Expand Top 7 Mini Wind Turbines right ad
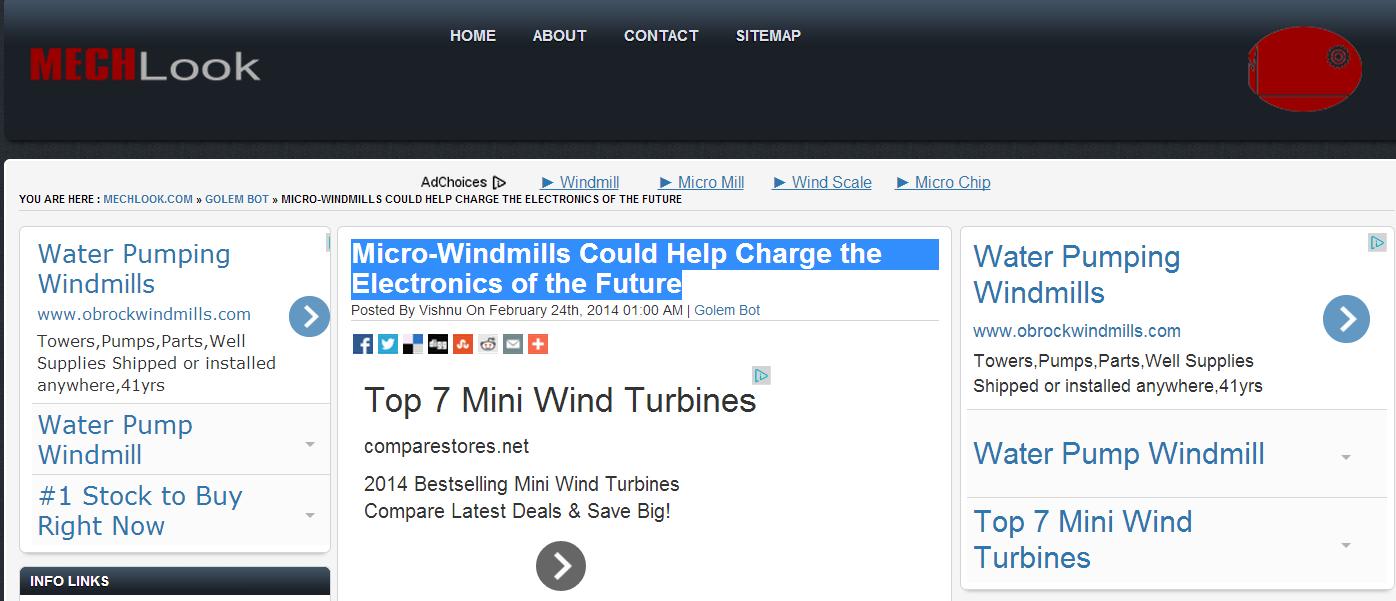 (1346, 545)
